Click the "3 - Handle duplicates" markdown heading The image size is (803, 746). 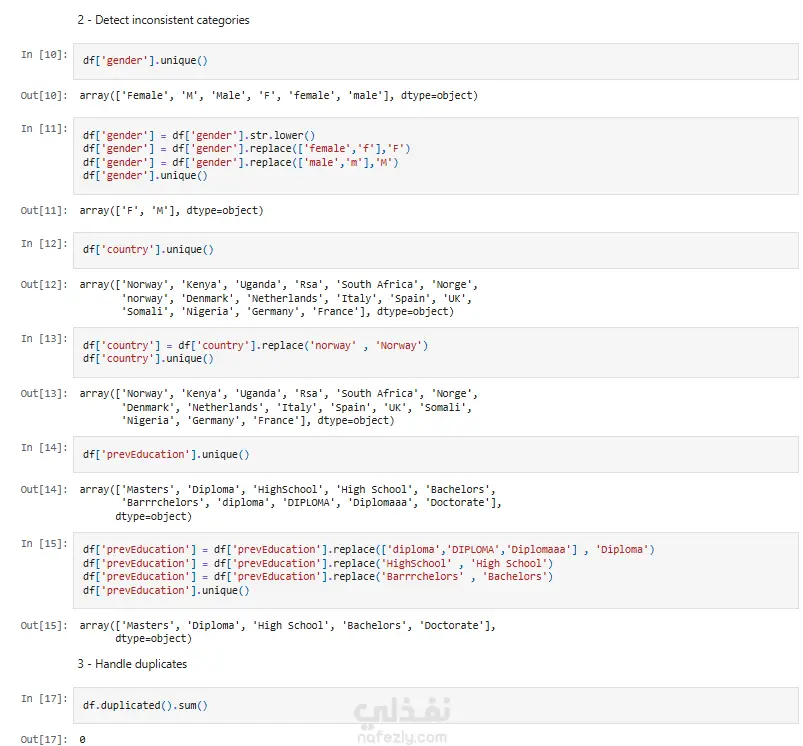coord(131,663)
